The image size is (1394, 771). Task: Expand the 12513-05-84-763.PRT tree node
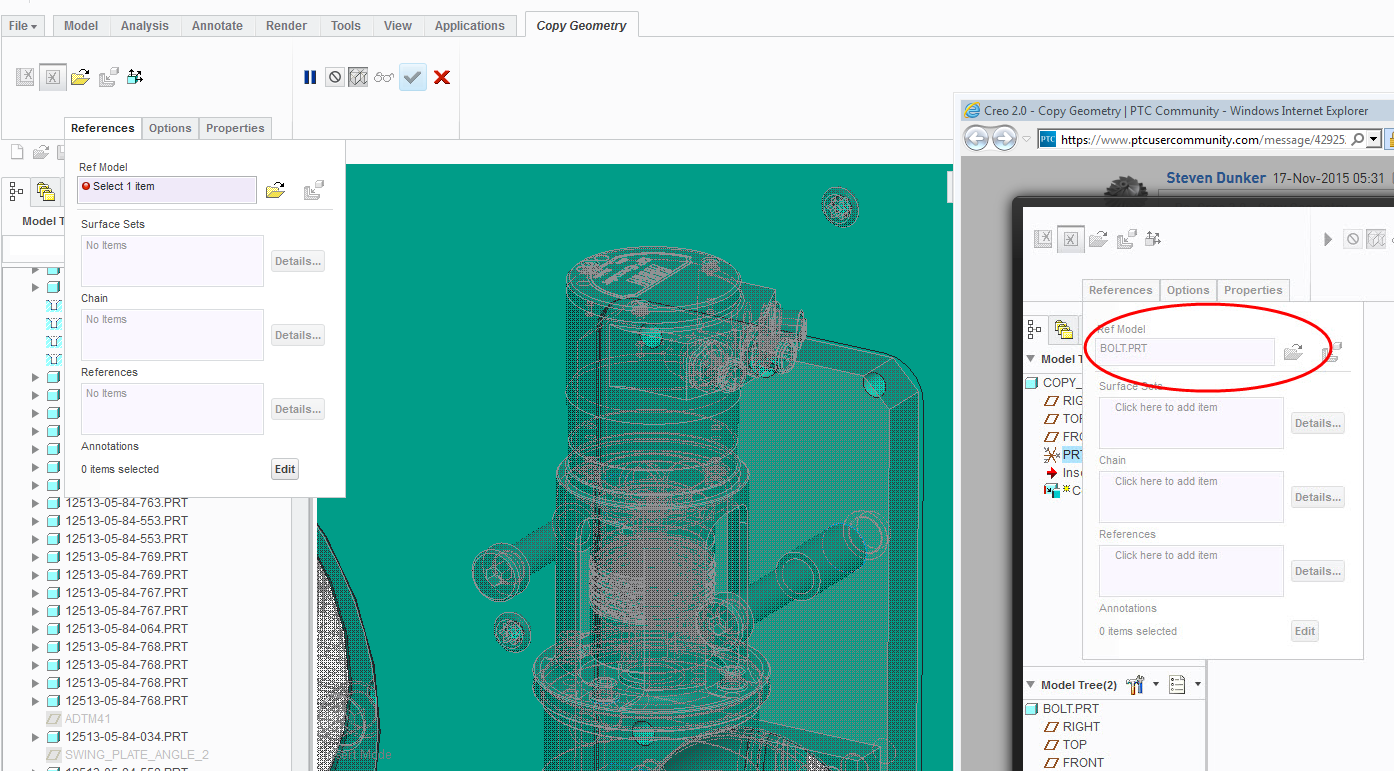(36, 503)
